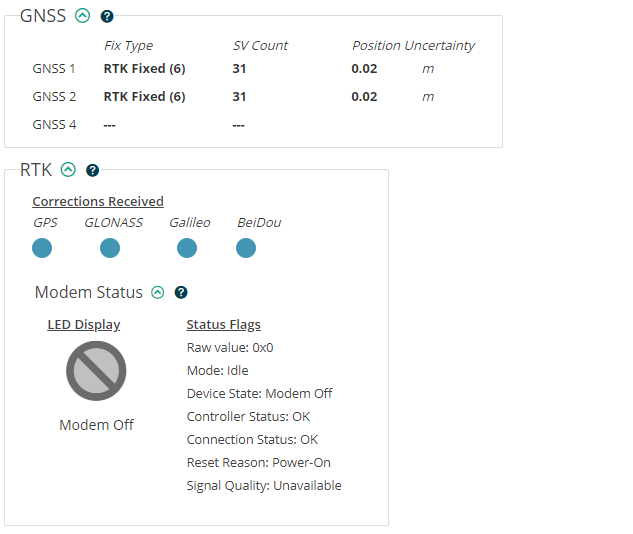Click the BeiDou corrections indicator dot
The image size is (633, 534).
pos(246,248)
